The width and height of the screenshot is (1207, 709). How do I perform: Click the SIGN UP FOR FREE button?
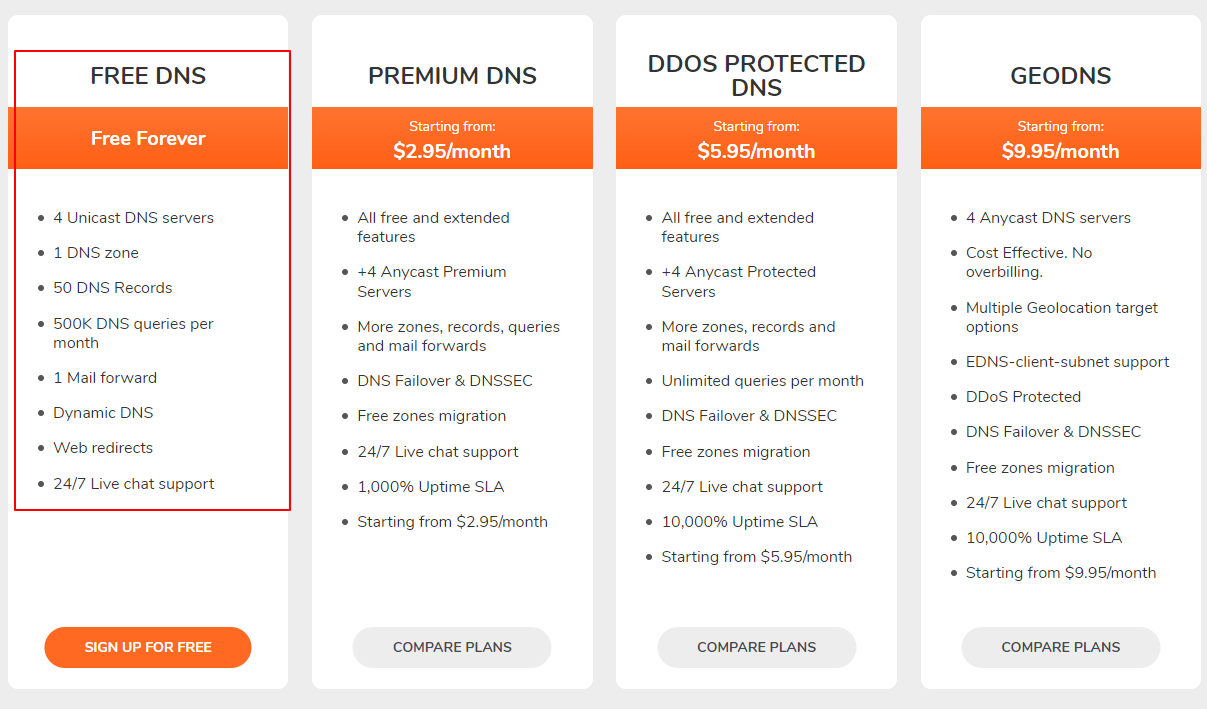tap(148, 647)
